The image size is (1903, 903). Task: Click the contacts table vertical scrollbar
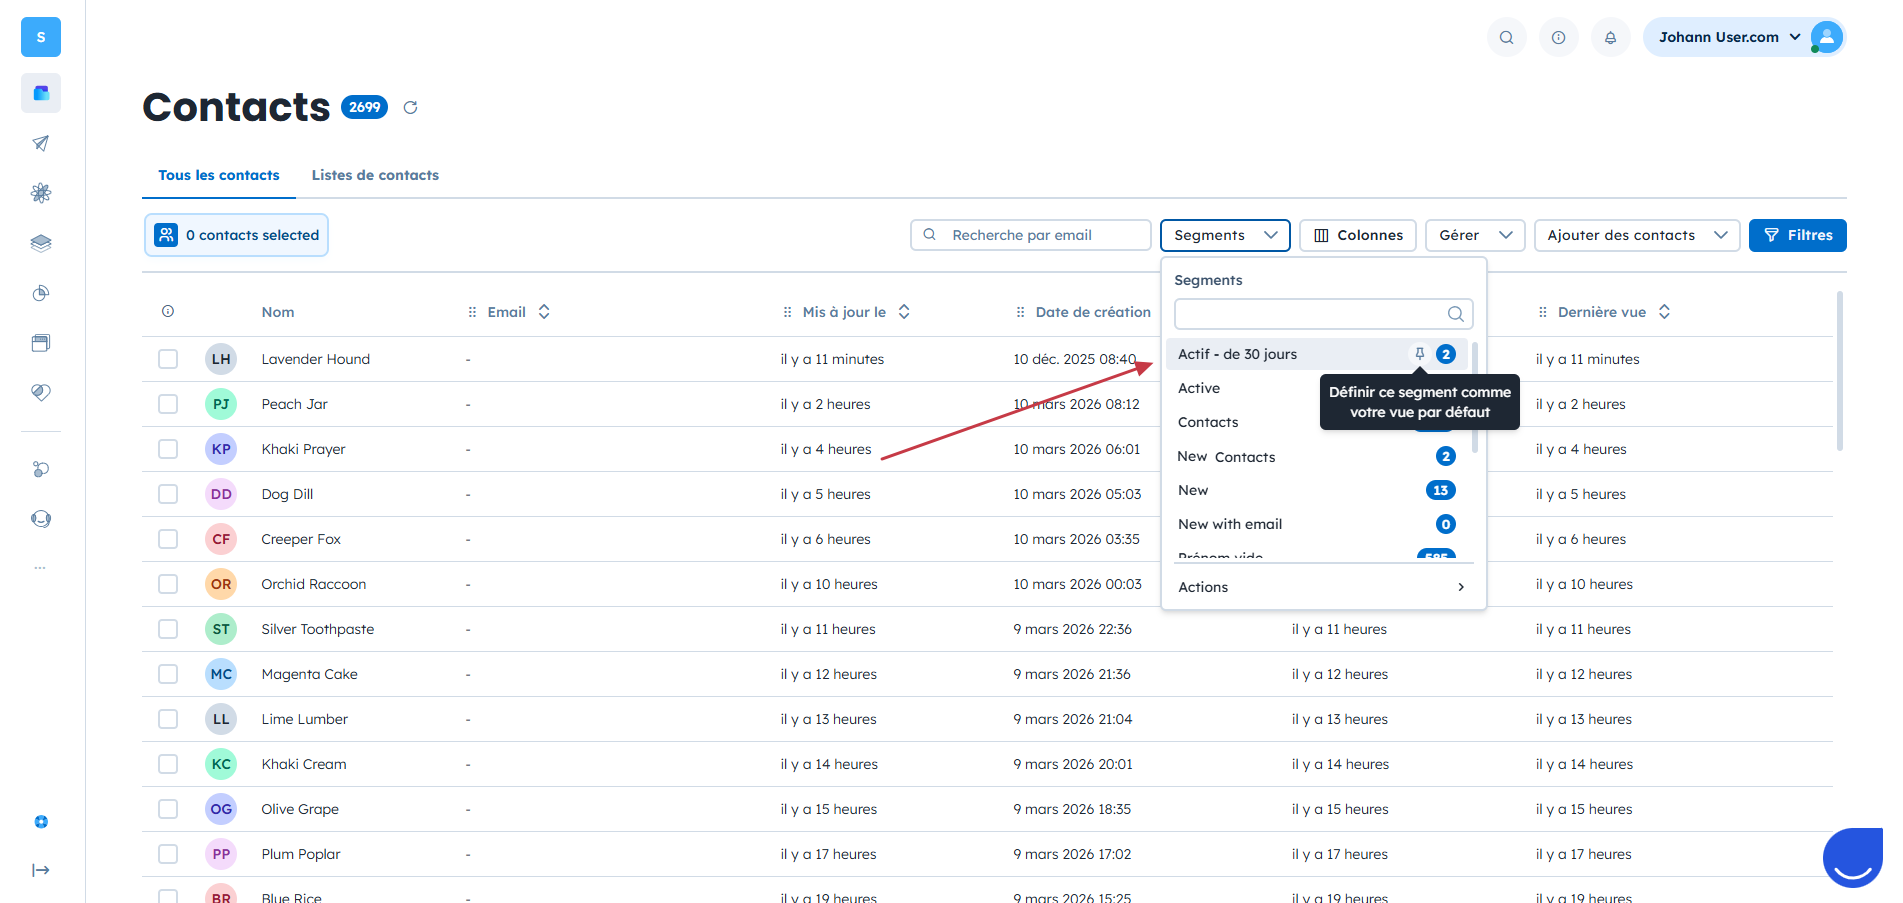pyautogui.click(x=1839, y=370)
